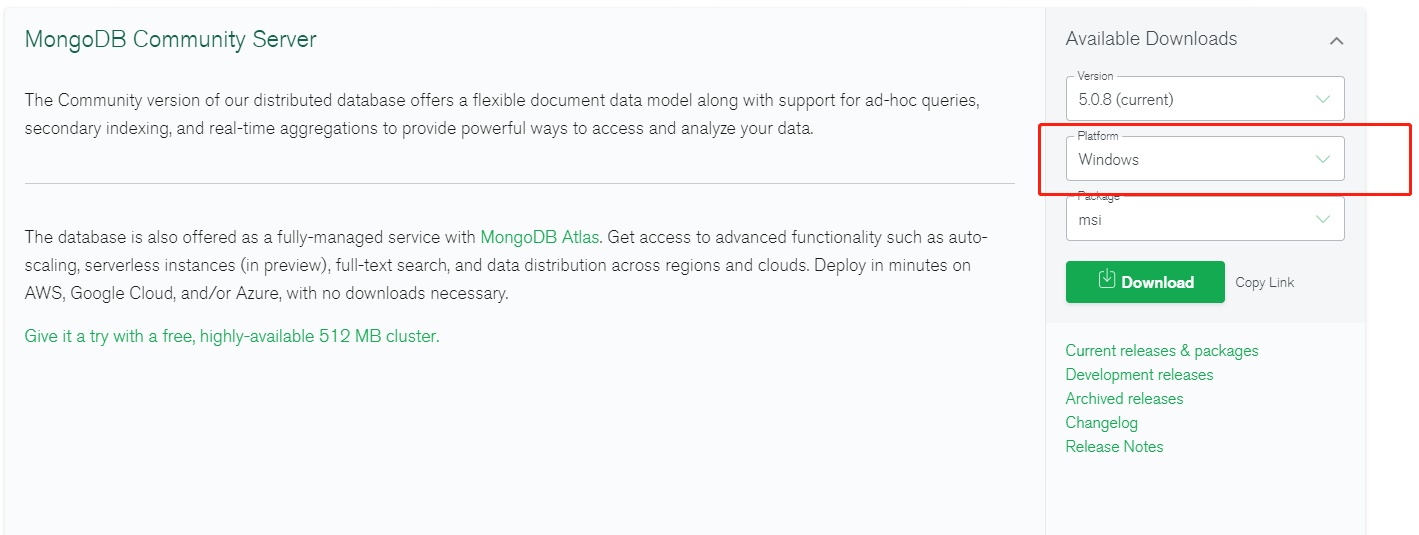Open the Release Notes link

point(1114,447)
